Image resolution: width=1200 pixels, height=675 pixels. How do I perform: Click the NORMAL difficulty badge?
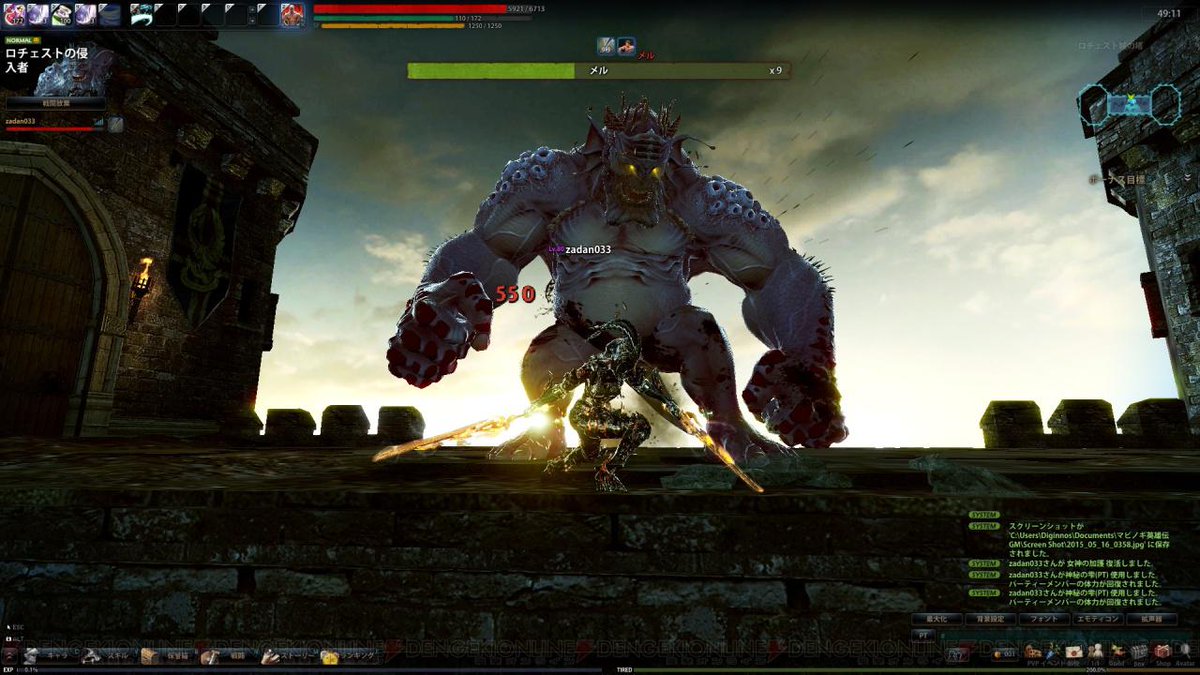pos(23,41)
